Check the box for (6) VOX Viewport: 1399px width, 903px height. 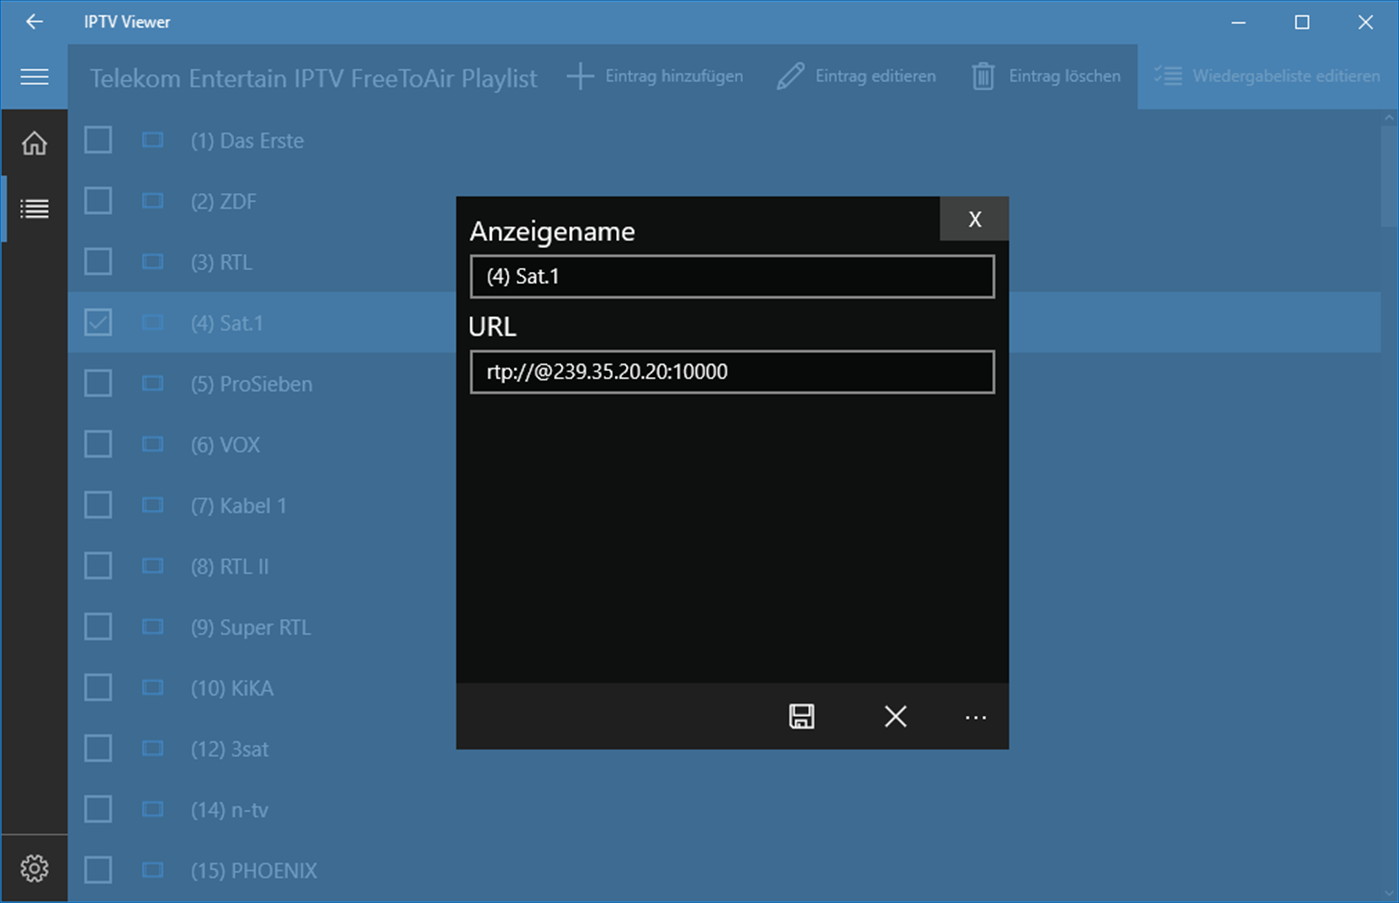(98, 444)
